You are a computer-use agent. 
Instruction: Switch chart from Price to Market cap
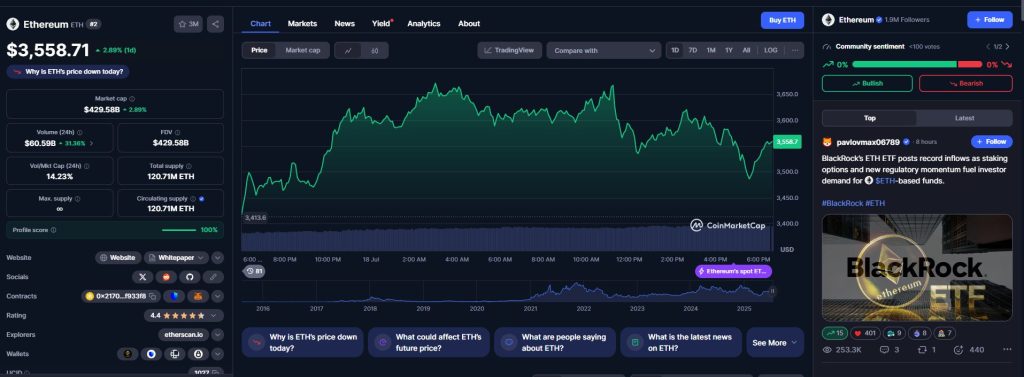point(302,50)
